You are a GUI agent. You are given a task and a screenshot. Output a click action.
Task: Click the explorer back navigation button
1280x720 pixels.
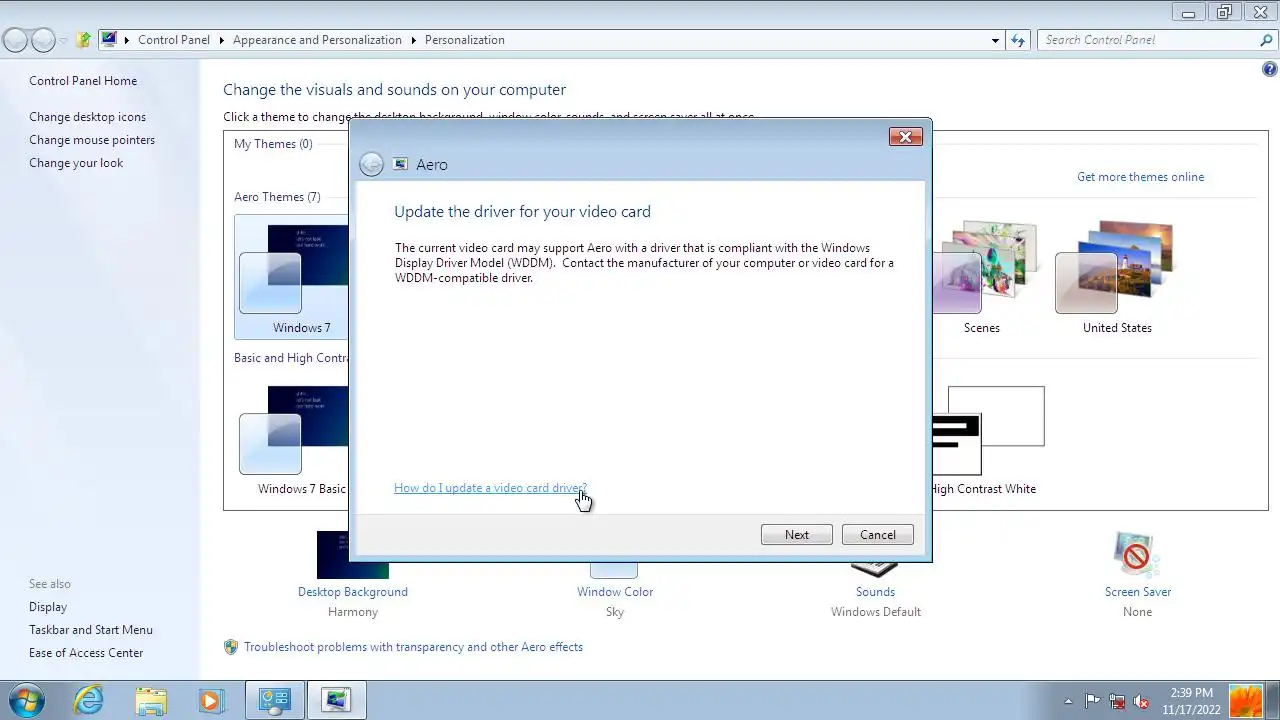point(15,40)
